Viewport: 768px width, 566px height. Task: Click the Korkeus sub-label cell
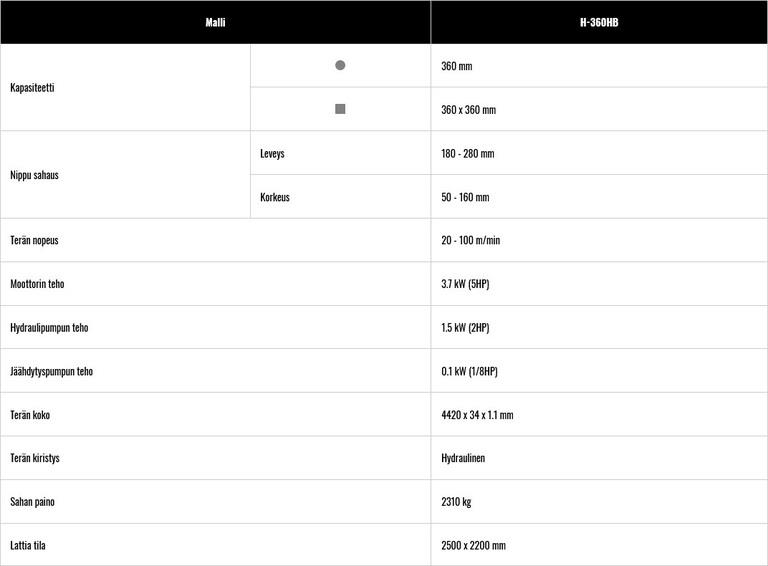(275, 198)
